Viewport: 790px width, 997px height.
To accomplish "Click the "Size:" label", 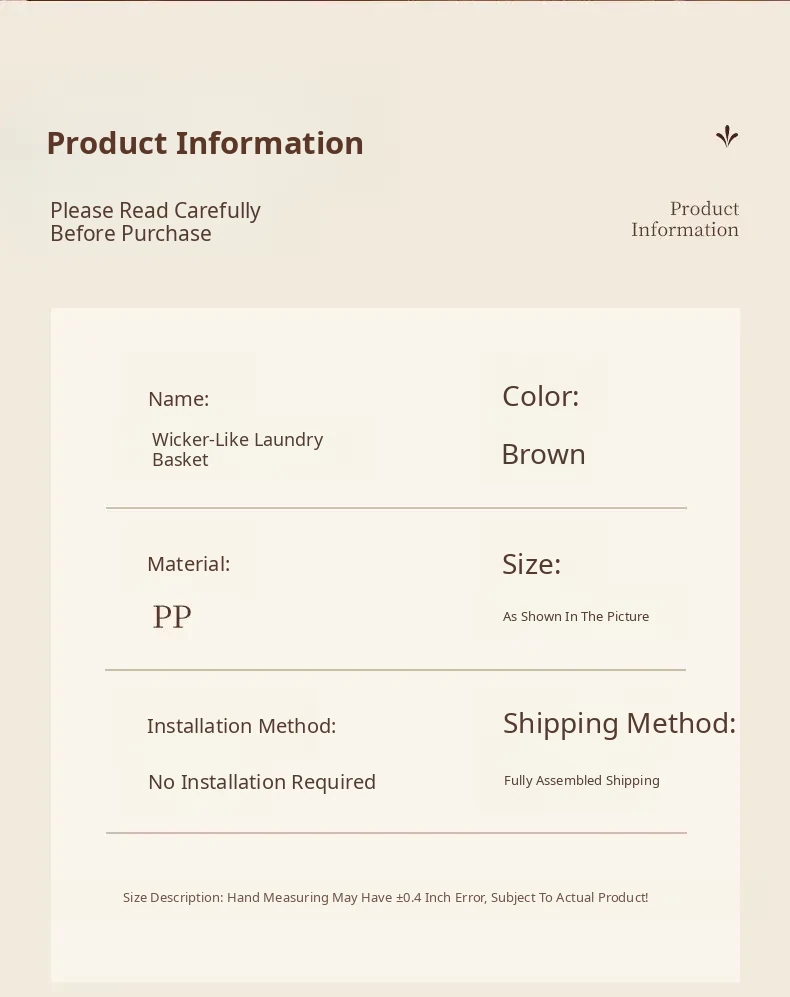I will (x=531, y=564).
